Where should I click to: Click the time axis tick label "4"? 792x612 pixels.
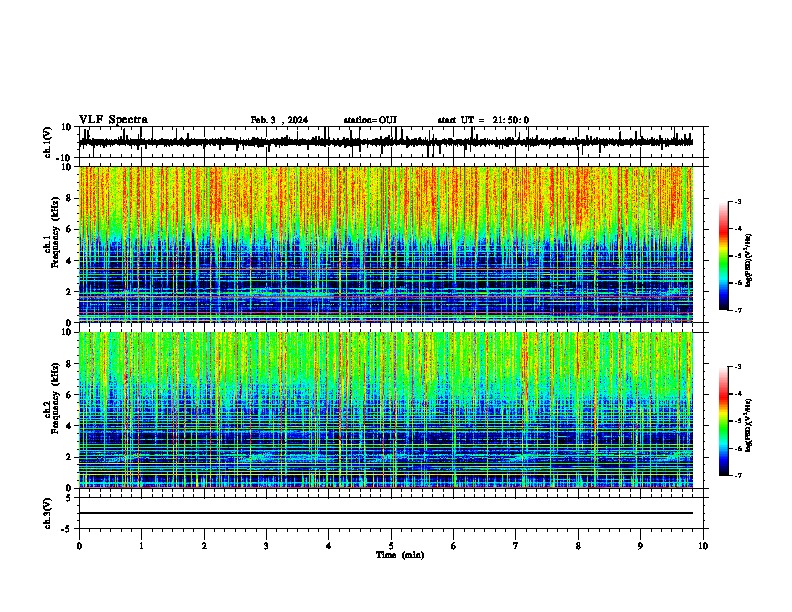coord(329,546)
